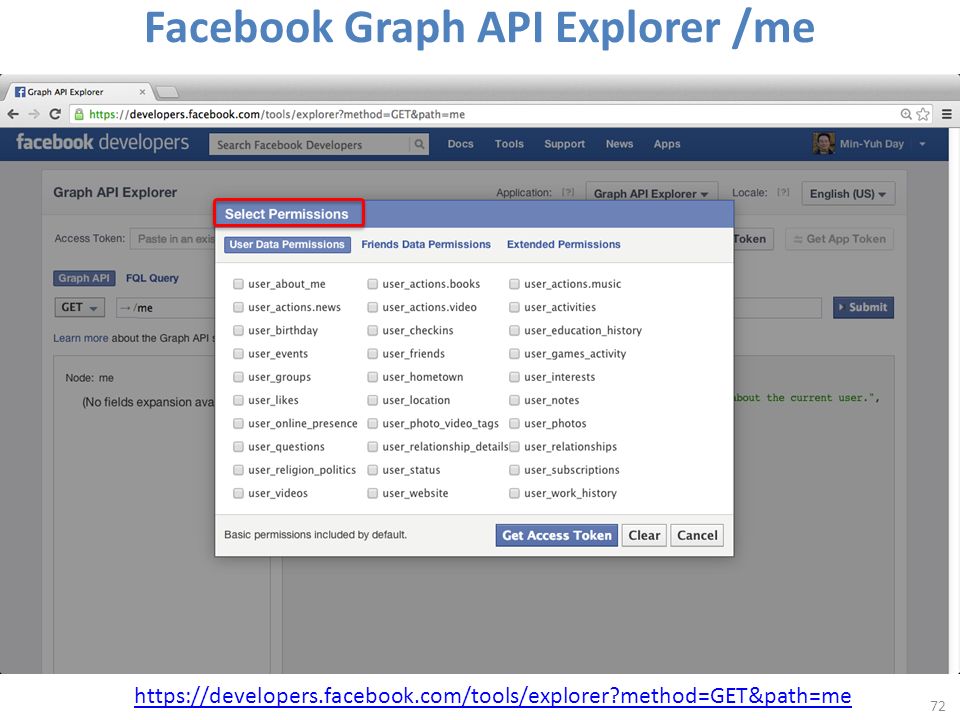Click the Access Token input field
Screen dimensions: 960x720
(x=173, y=239)
